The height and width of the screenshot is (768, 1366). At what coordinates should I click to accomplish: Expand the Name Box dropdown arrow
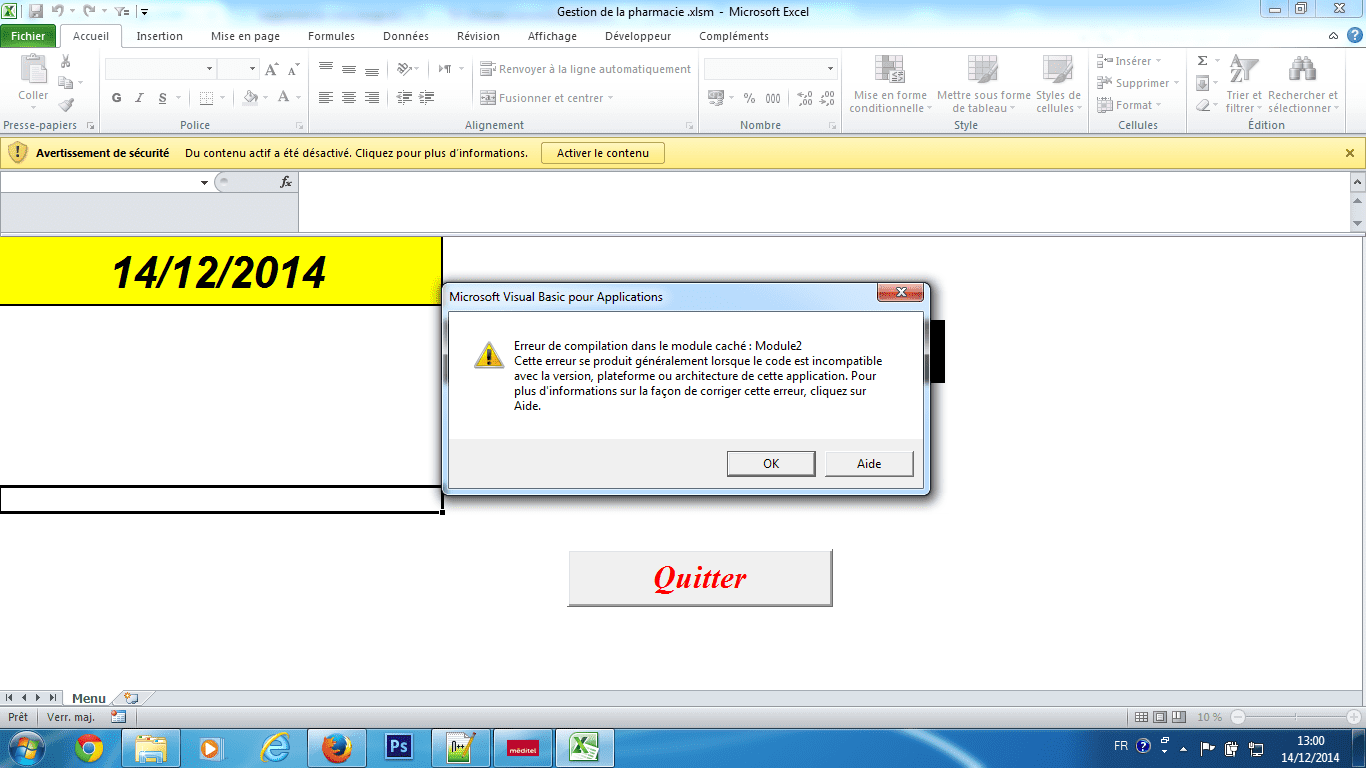204,182
